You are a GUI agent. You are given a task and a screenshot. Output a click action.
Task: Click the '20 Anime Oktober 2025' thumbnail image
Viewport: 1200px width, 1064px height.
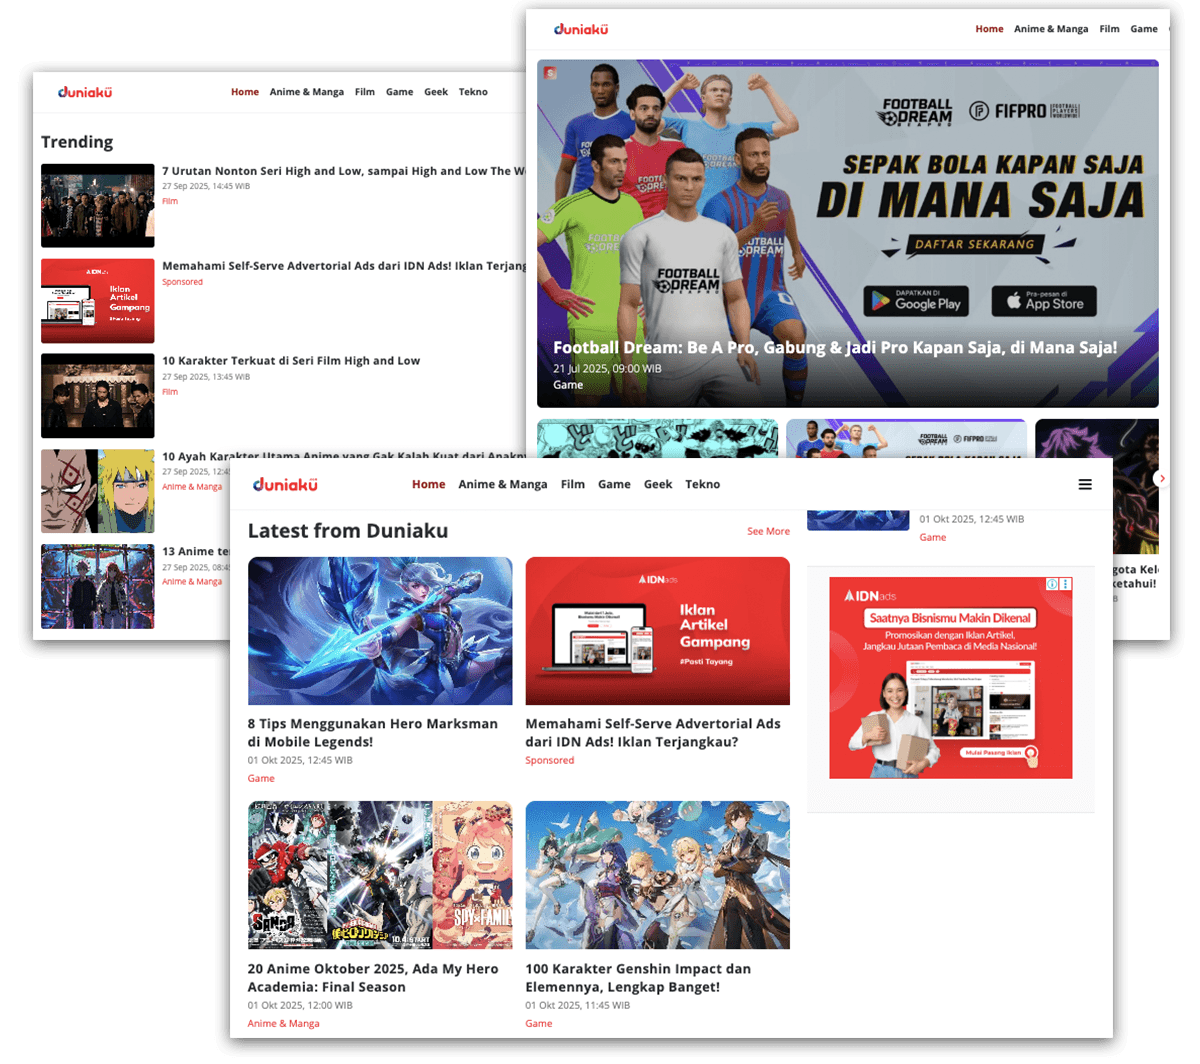[380, 875]
